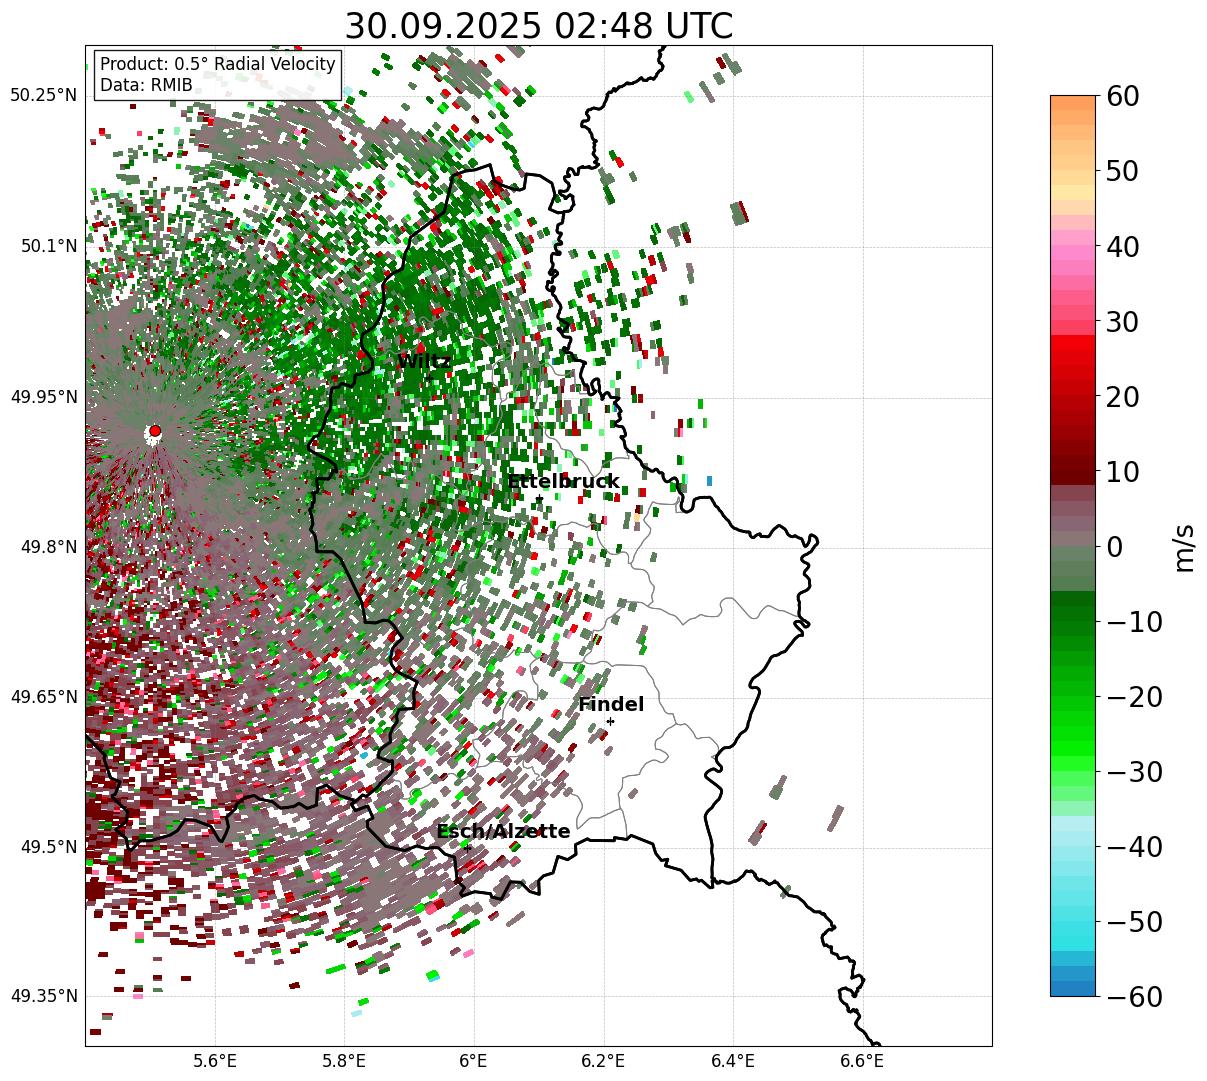Click the Esch/Alzette label
1207x1081 pixels.
tap(503, 832)
